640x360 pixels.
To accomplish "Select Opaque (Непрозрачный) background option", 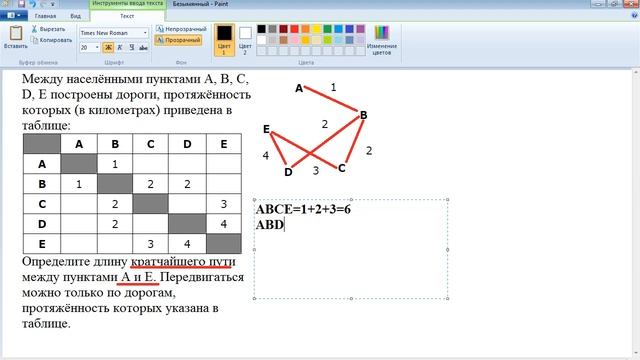I will click(181, 29).
